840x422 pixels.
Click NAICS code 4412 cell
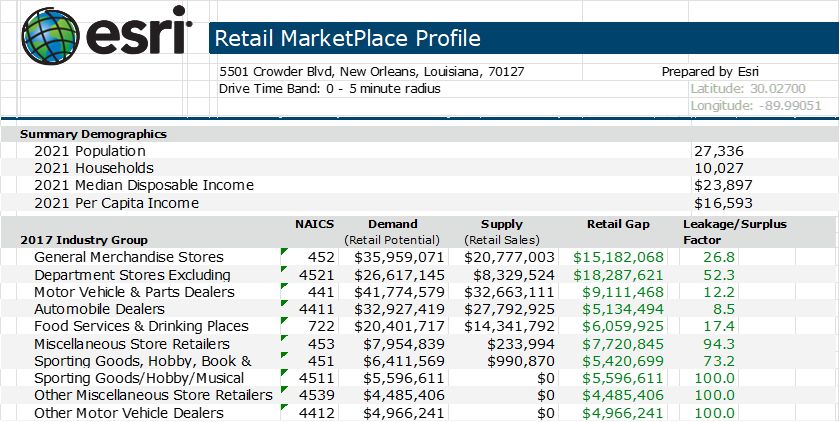(x=319, y=413)
